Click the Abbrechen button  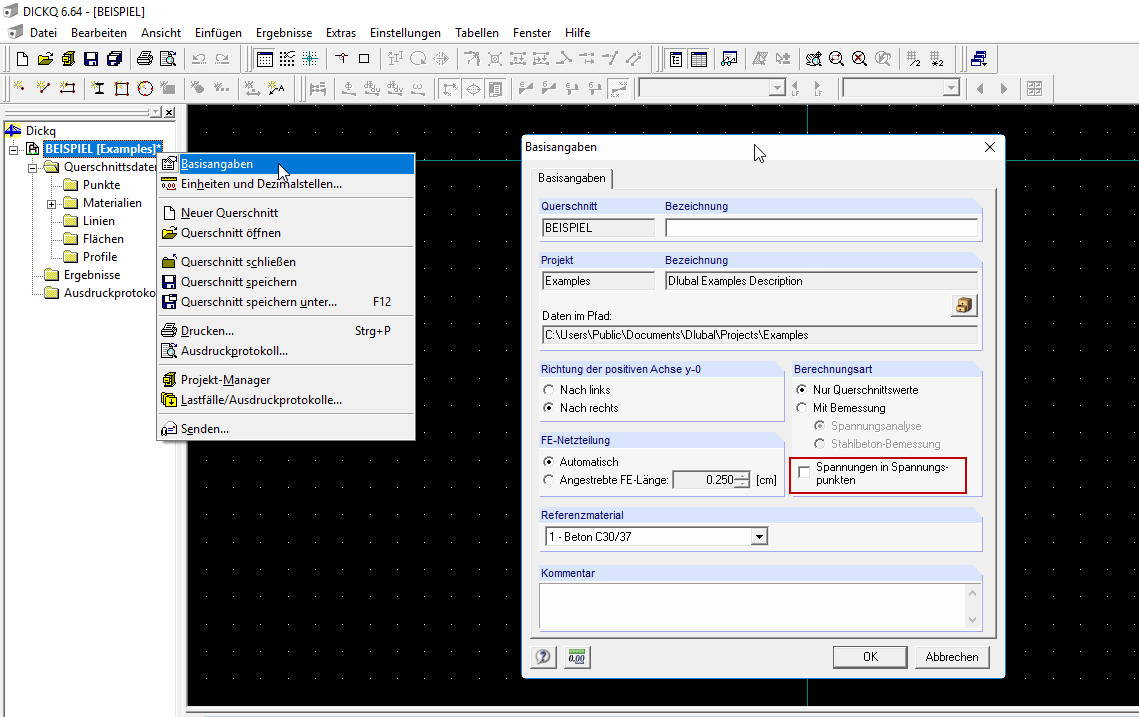tap(952, 657)
